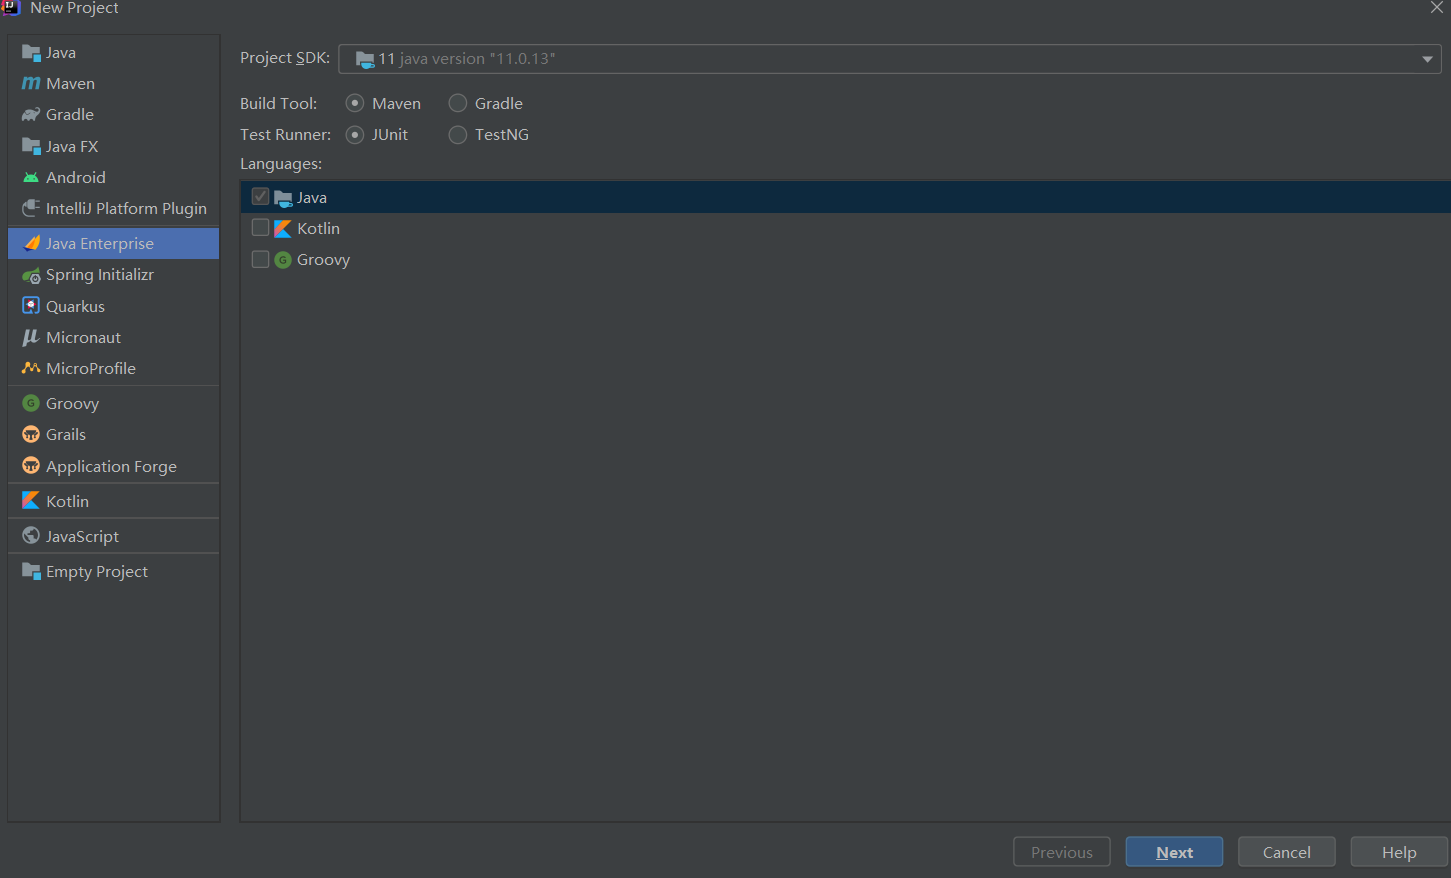Viewport: 1451px width, 878px height.
Task: Click the IntelliJ logo in title bar
Action: click(11, 8)
